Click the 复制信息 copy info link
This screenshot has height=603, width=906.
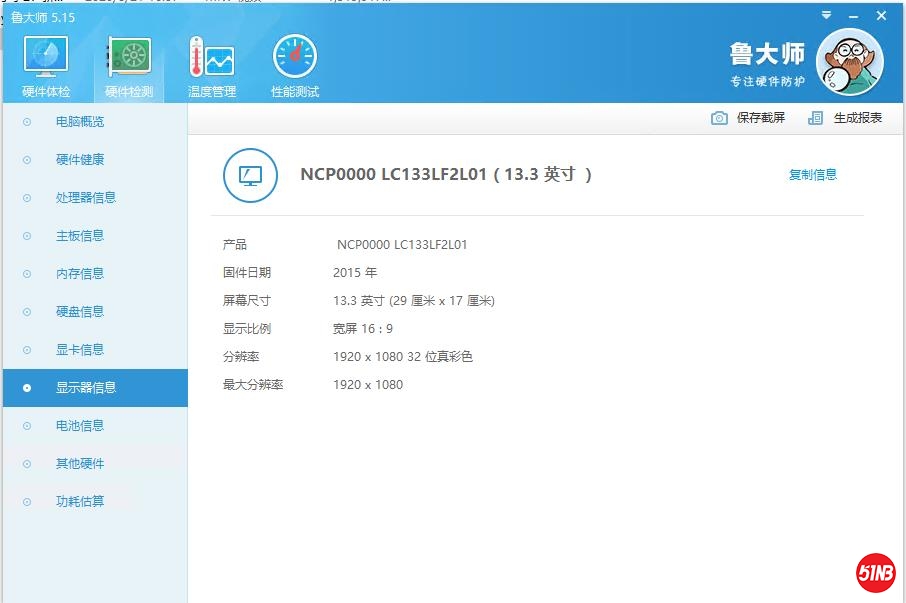point(812,174)
